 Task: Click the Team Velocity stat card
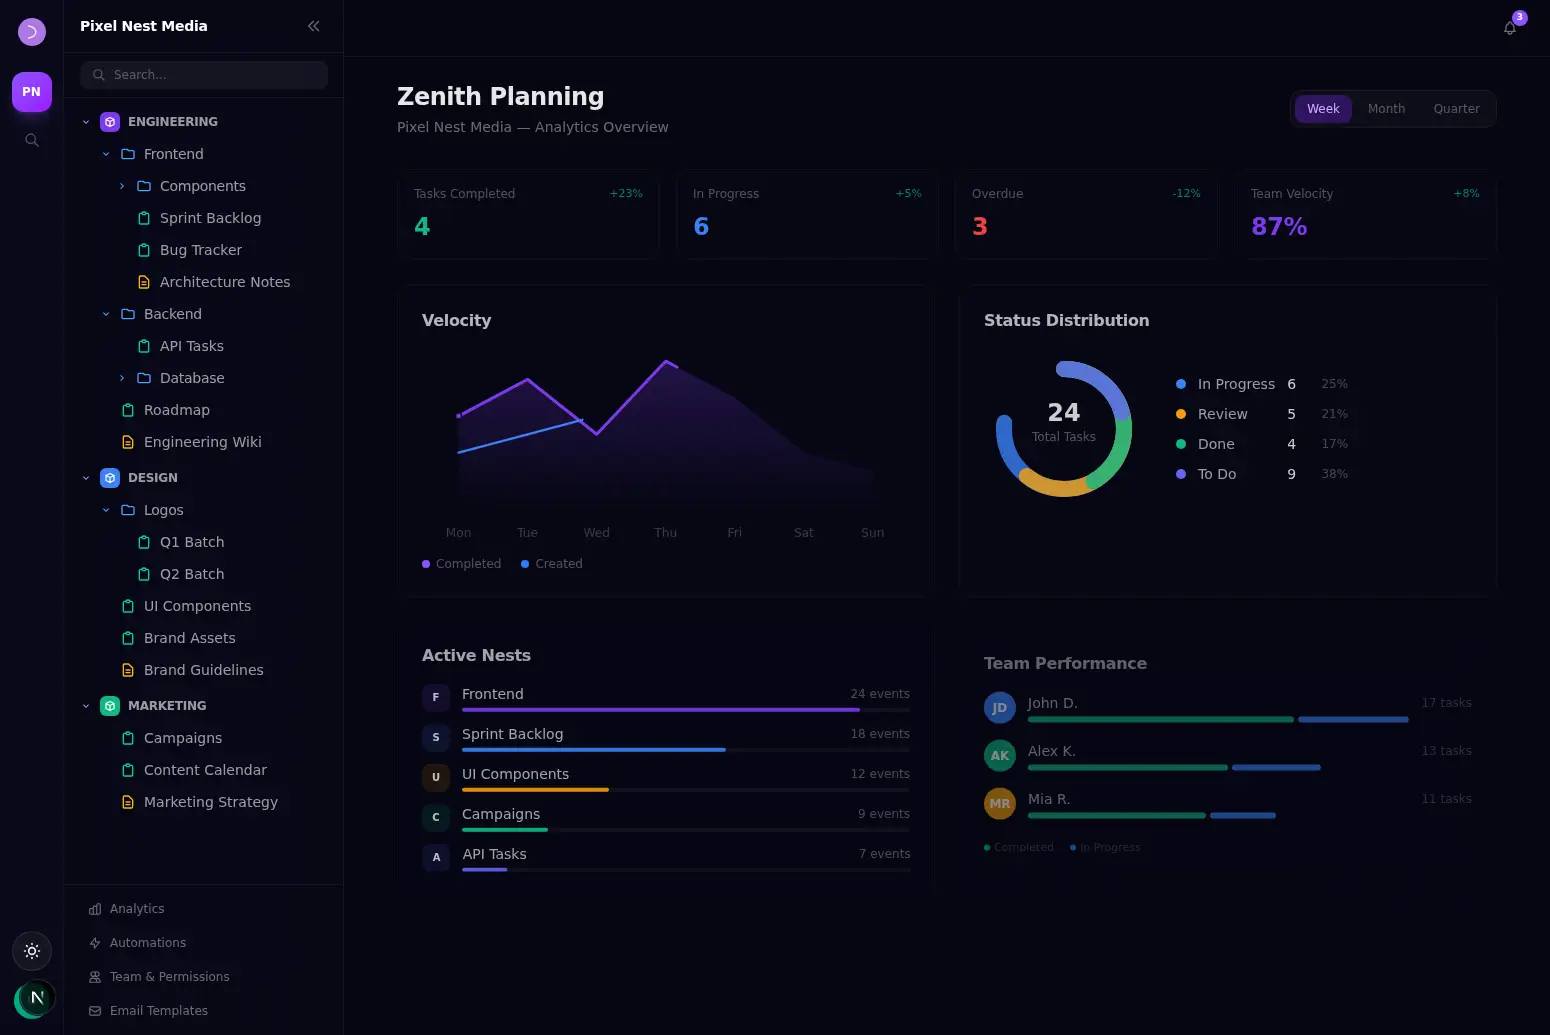(1366, 214)
